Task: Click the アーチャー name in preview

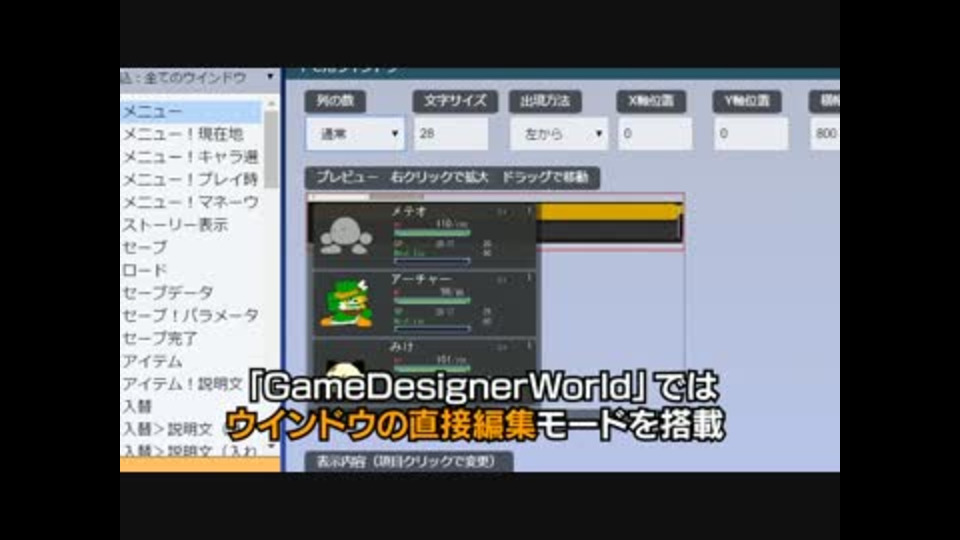Action: coord(421,279)
